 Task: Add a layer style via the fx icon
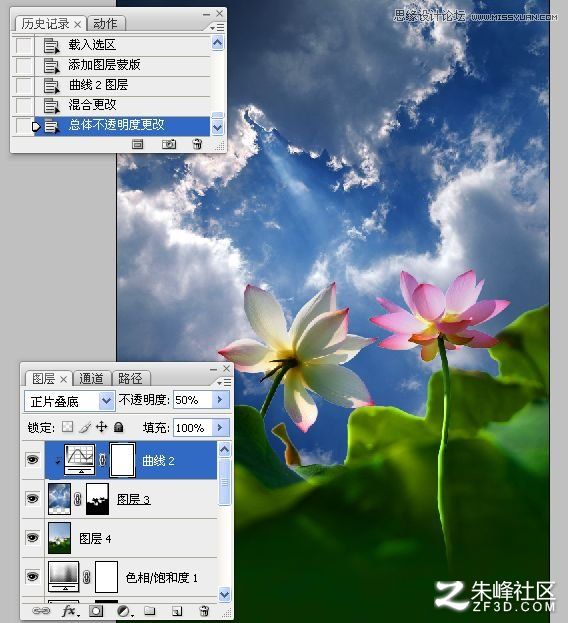click(x=69, y=611)
